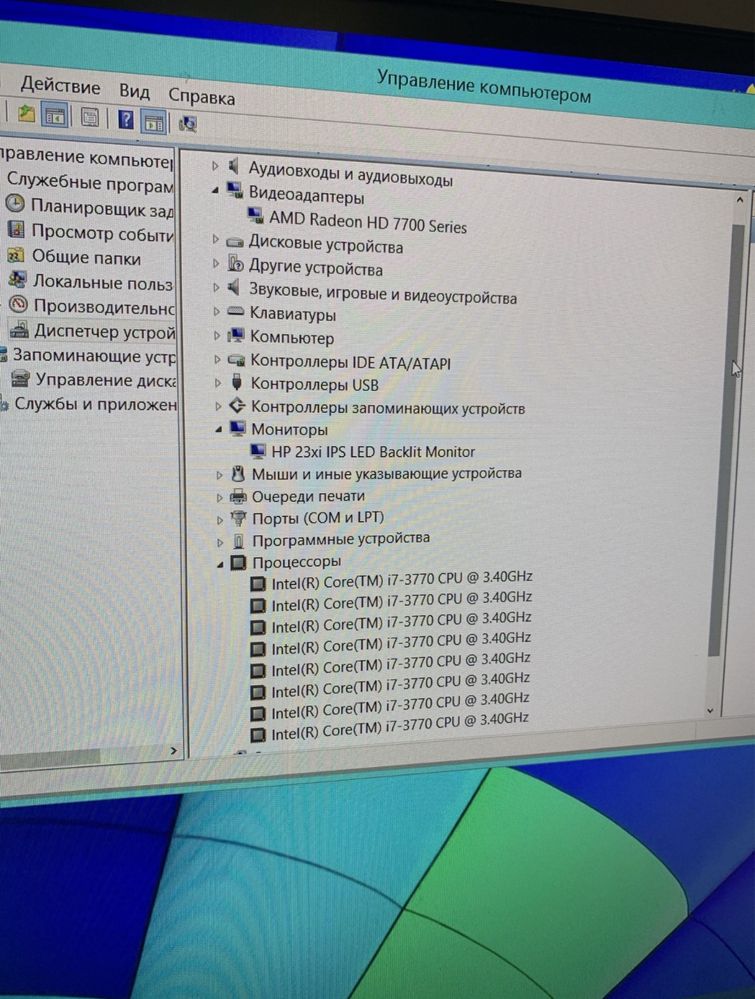Collapse the Процессоры category

tap(220, 564)
